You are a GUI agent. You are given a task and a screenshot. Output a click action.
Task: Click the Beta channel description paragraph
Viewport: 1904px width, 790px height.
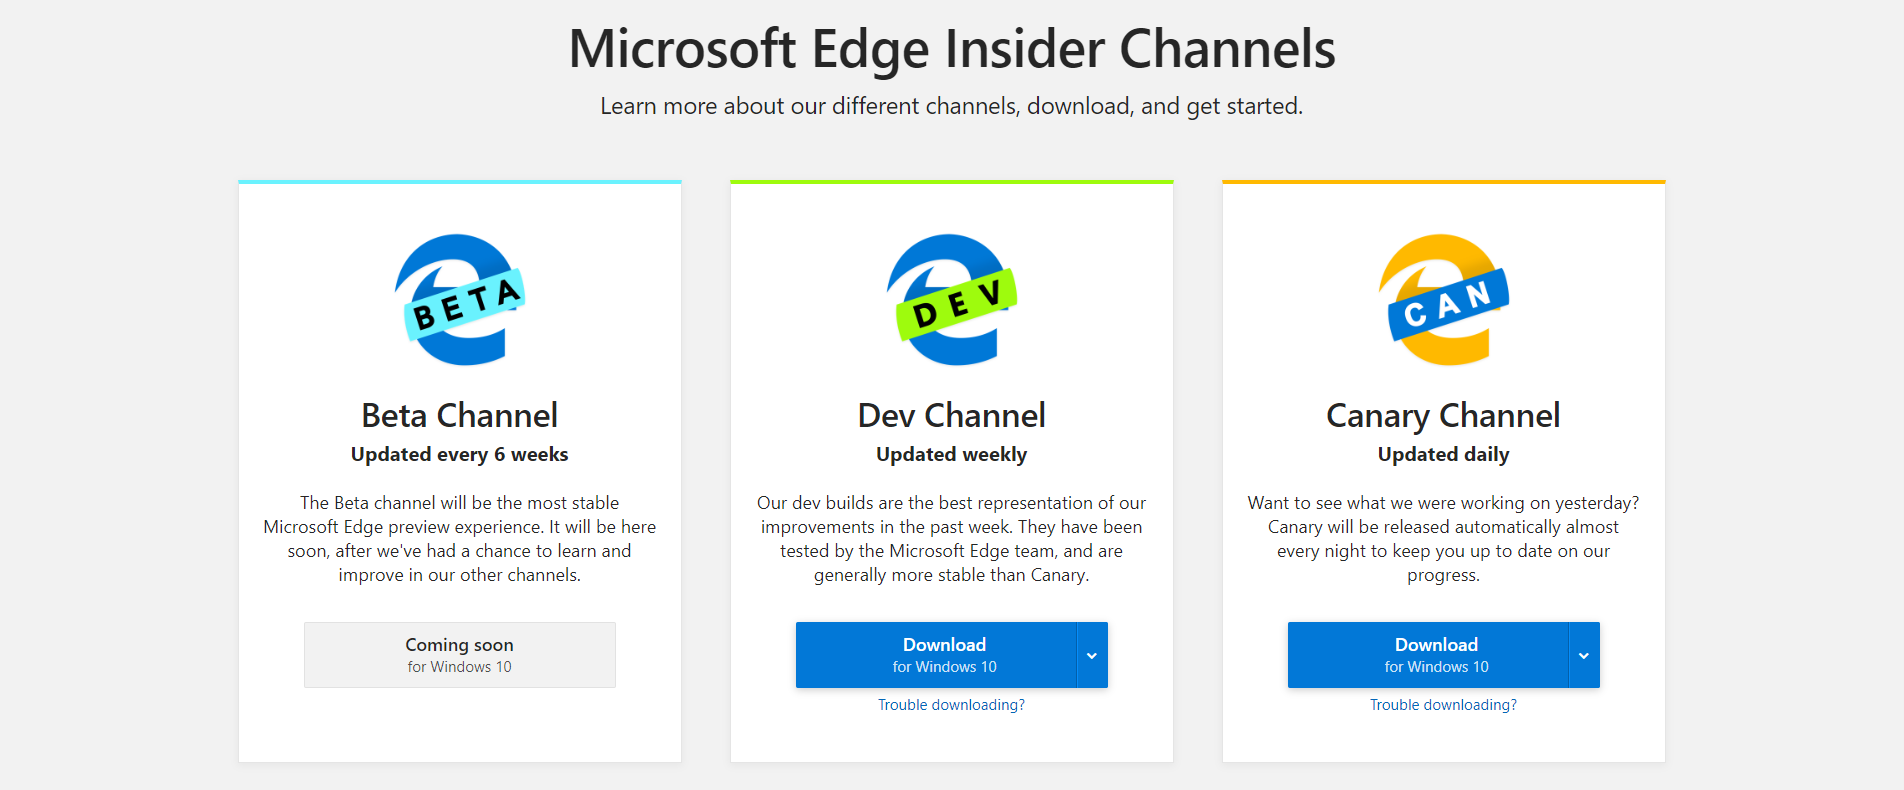click(460, 539)
